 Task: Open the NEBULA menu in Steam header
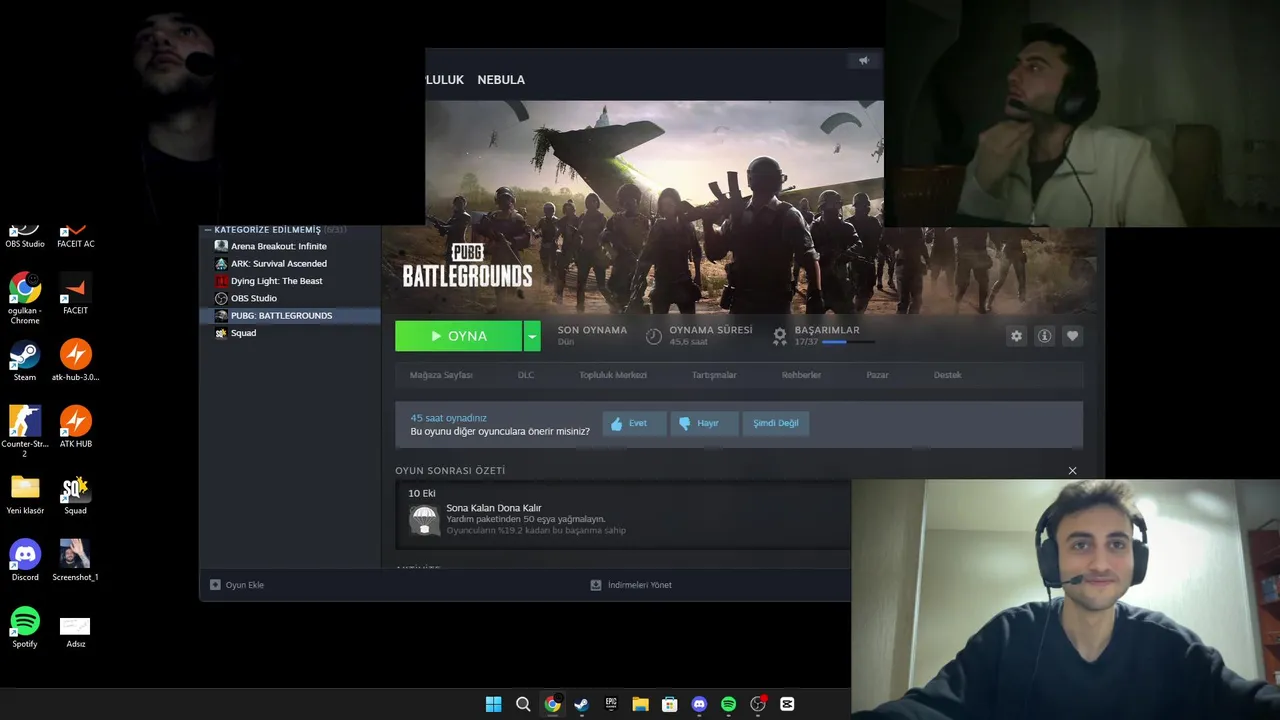(501, 80)
